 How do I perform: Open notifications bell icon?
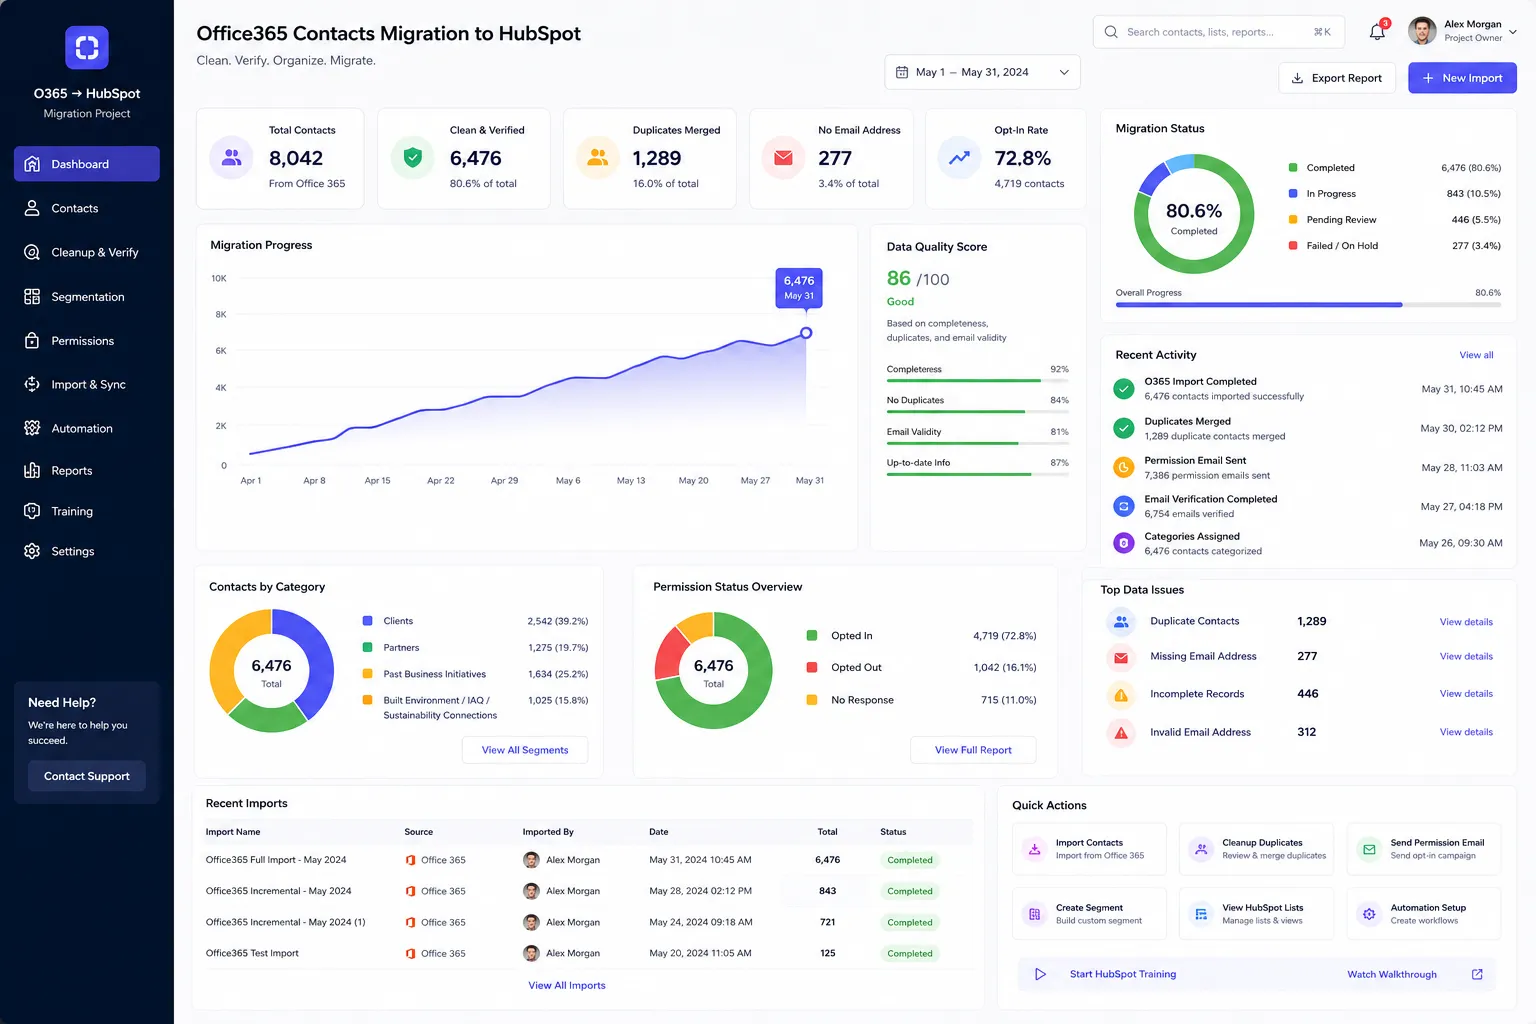tap(1377, 32)
